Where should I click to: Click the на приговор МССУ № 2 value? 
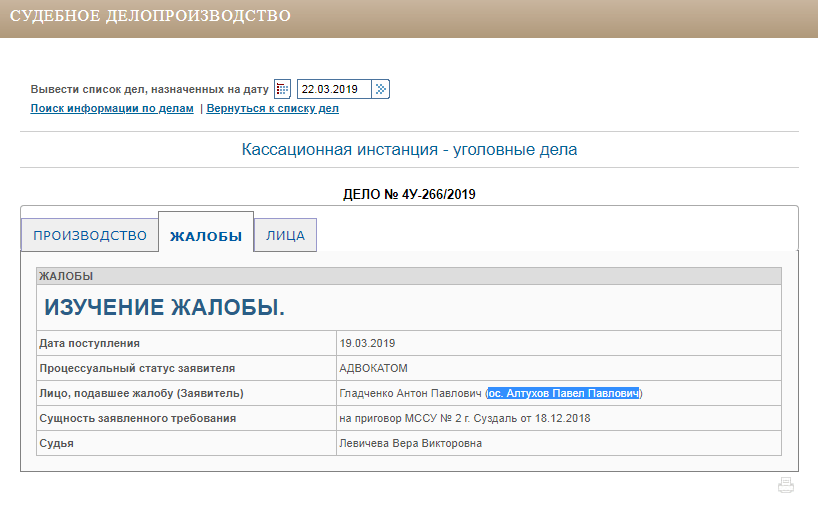tap(465, 418)
